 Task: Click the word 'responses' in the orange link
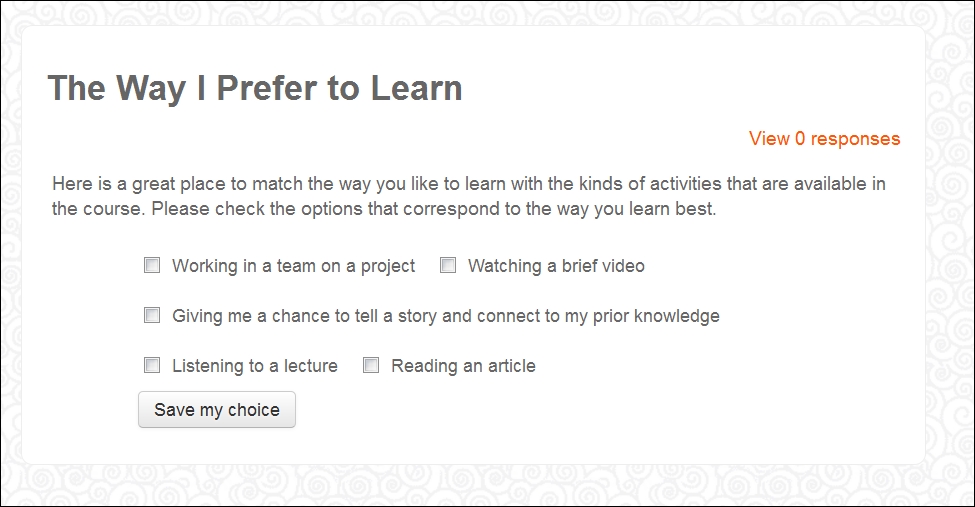tap(856, 138)
